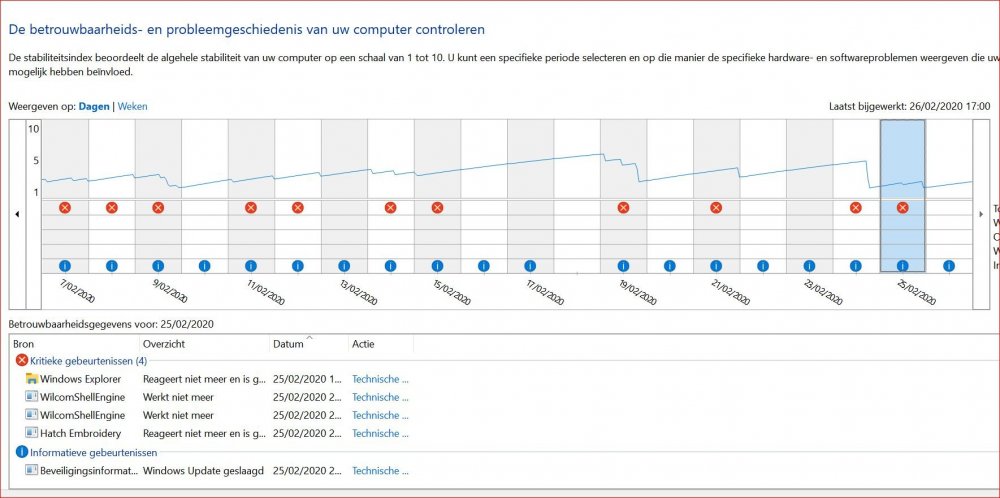
Task: Click the Actie column header
Action: (381, 344)
